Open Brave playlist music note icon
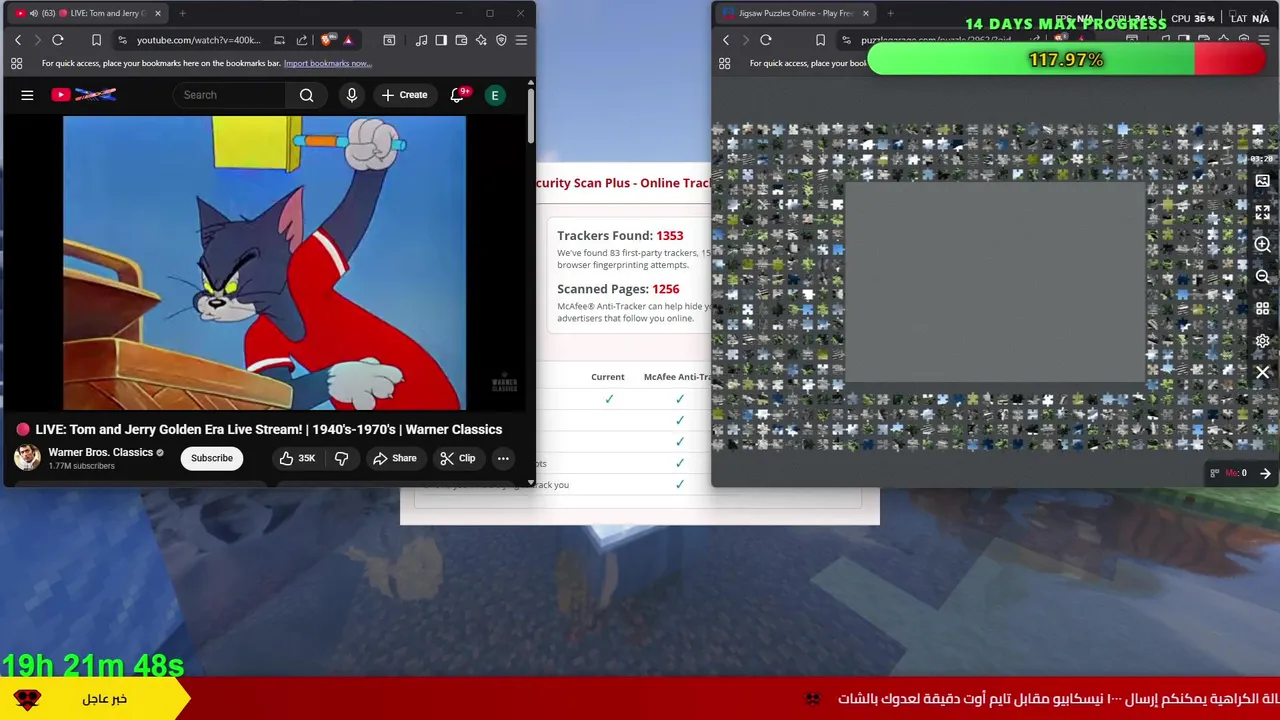Image resolution: width=1280 pixels, height=720 pixels. 421,40
